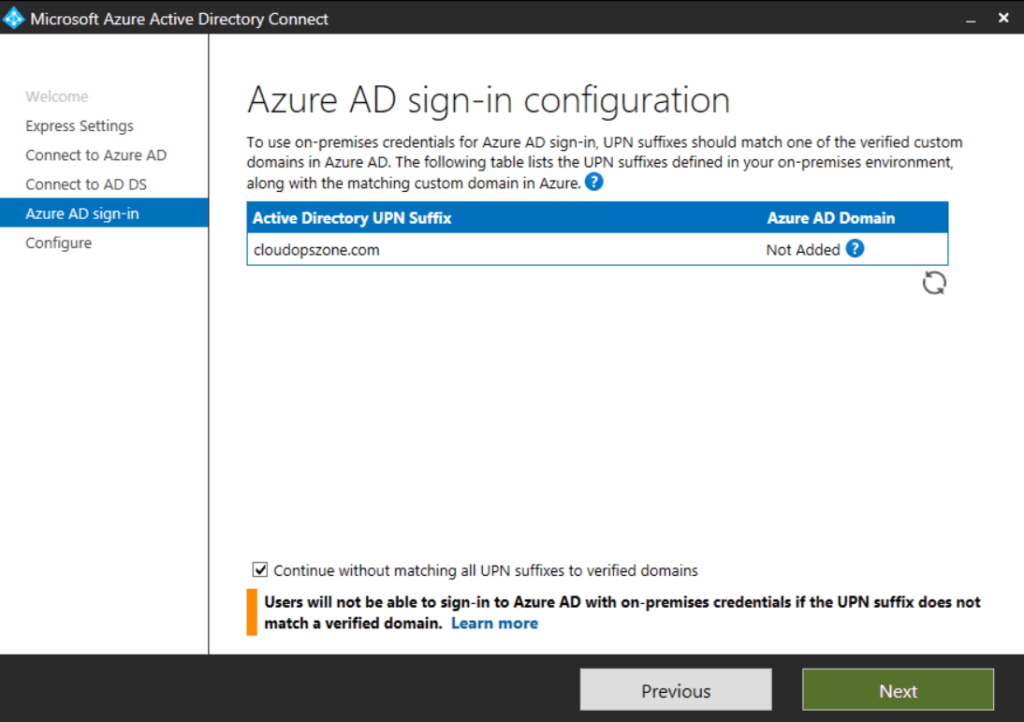Image resolution: width=1024 pixels, height=722 pixels.
Task: Click the "Not Added" status label
Action: click(x=800, y=249)
